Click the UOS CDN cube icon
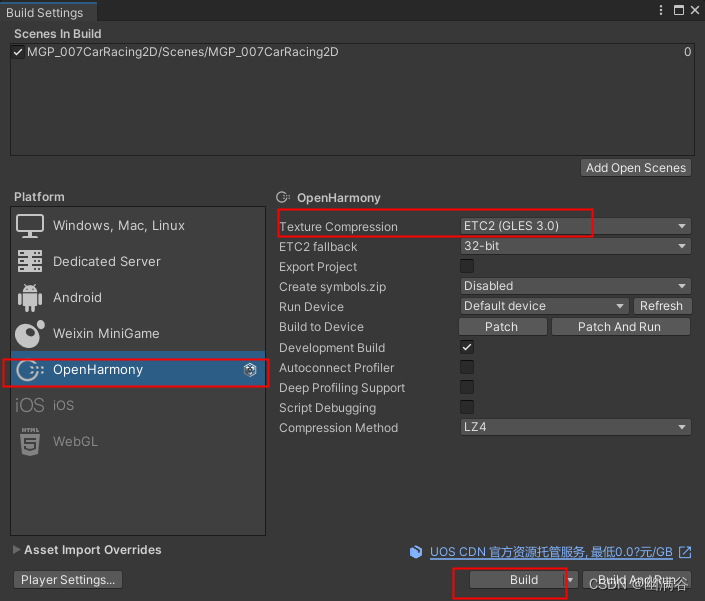Screen dimensions: 705x601 click(x=416, y=552)
